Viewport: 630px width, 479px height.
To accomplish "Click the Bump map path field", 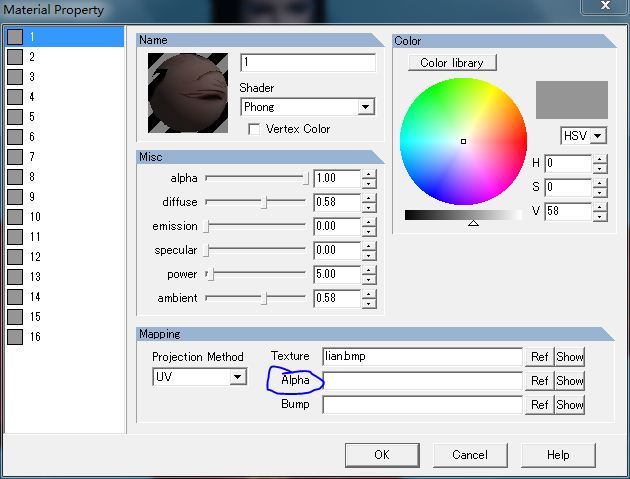I will pos(422,405).
